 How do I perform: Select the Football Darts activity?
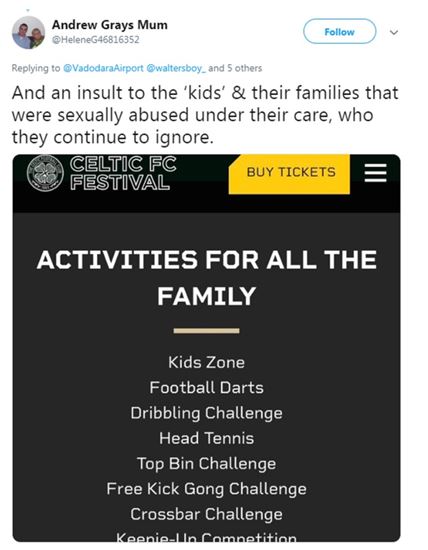click(206, 387)
